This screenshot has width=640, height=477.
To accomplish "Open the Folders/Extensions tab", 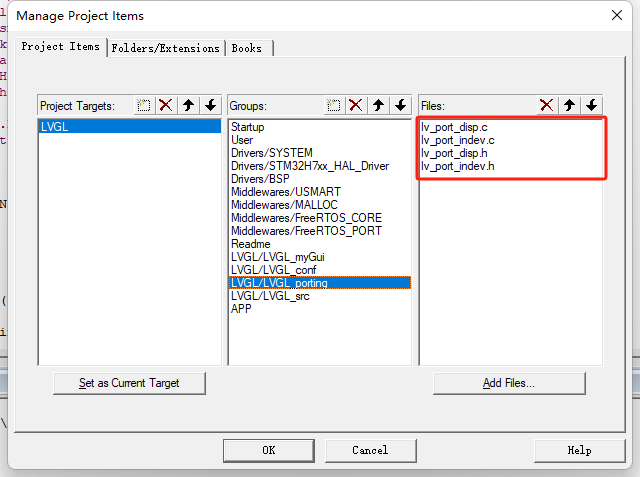I will pos(165,48).
